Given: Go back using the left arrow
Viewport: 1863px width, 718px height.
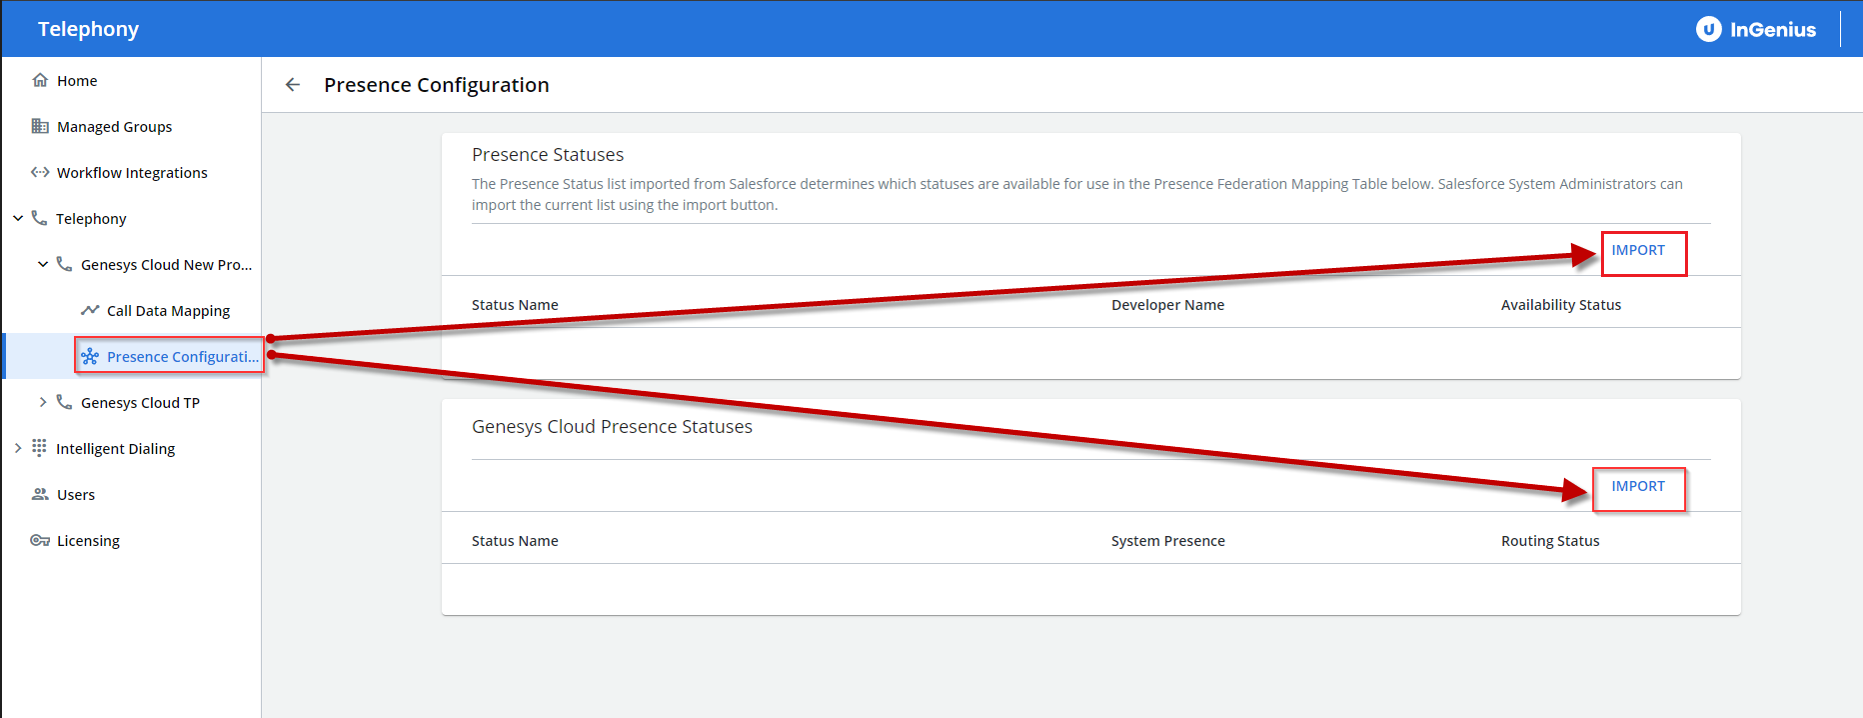Looking at the screenshot, I should click(292, 85).
